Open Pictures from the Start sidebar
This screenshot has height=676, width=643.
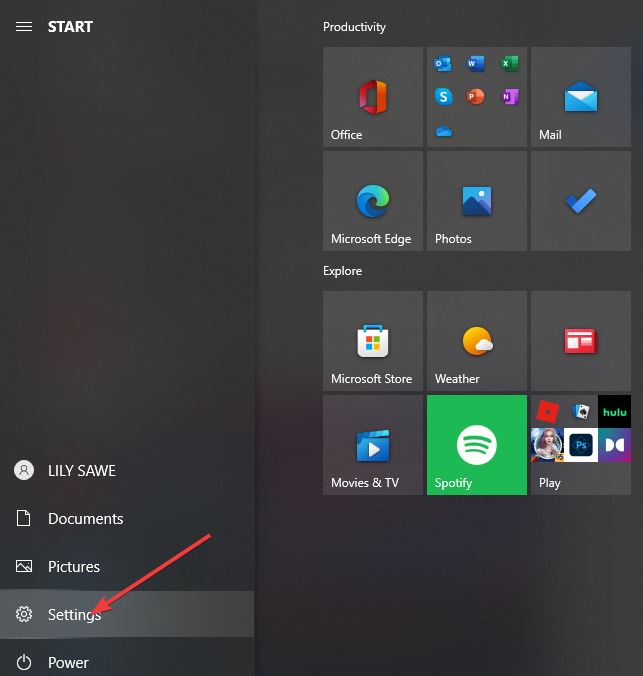127,566
